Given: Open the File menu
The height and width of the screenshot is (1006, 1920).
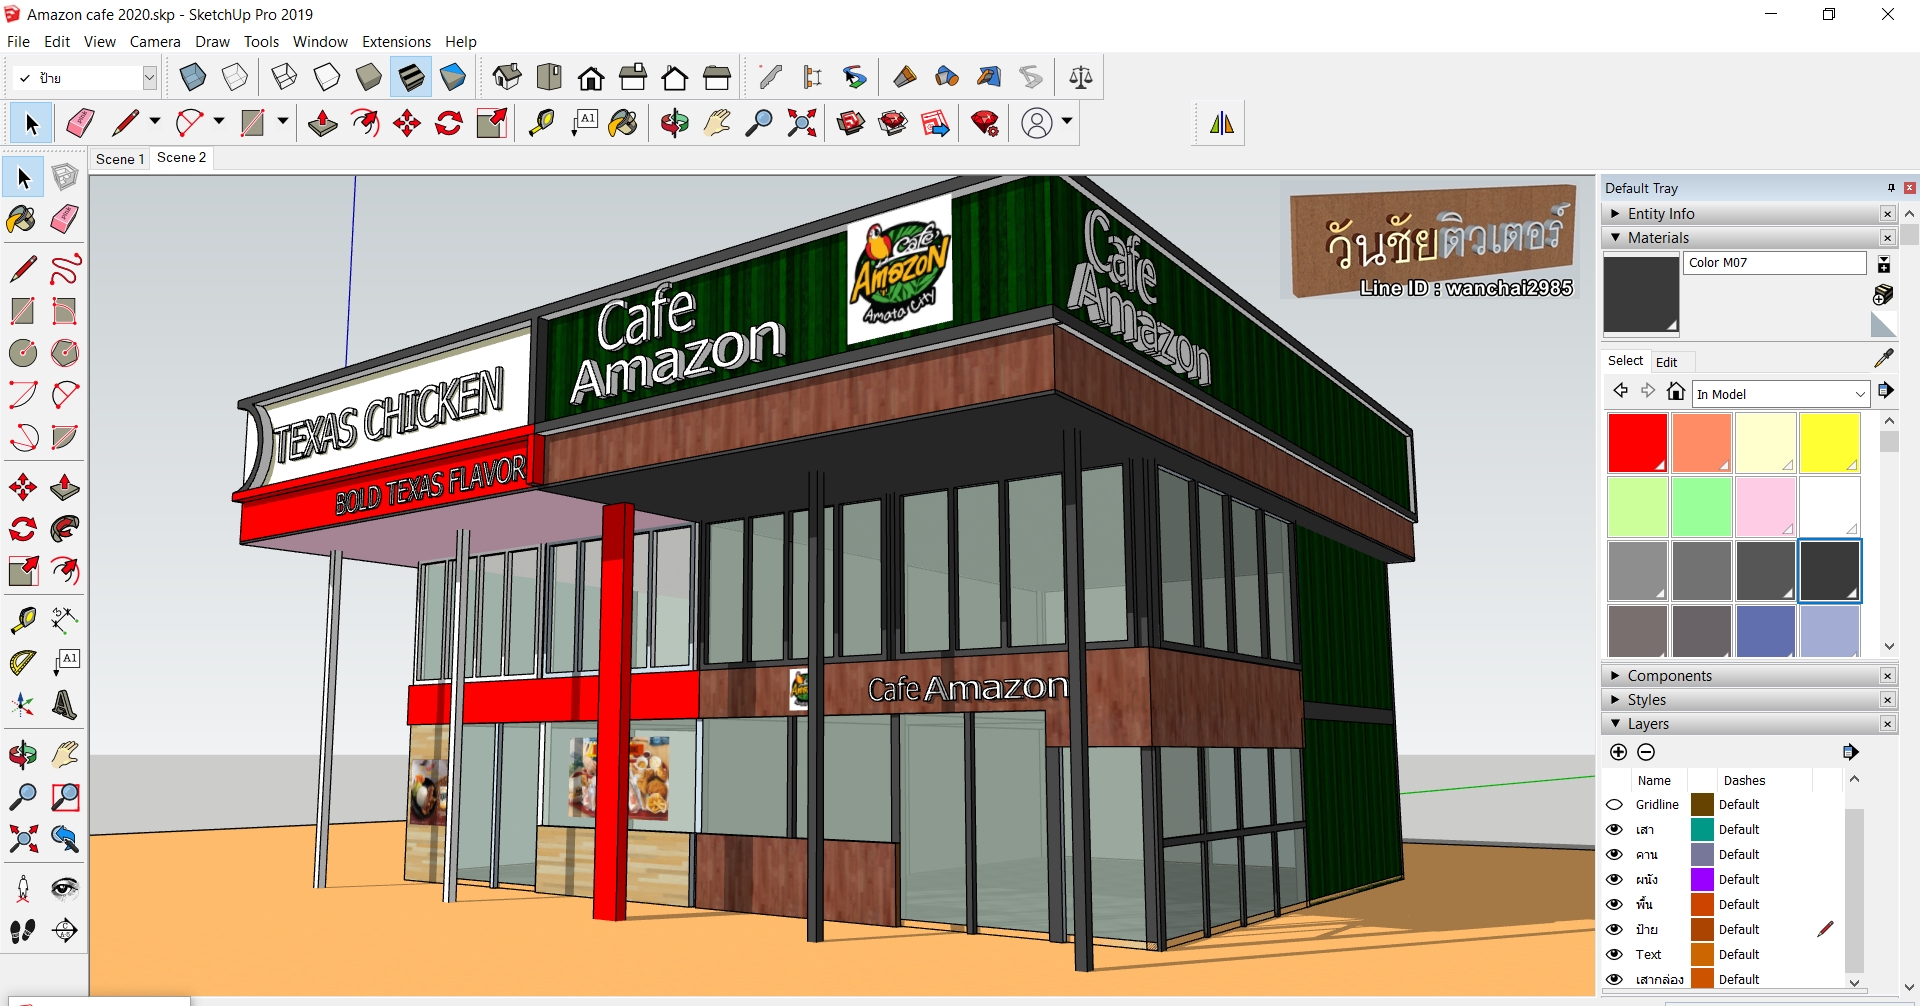Looking at the screenshot, I should pyautogui.click(x=18, y=42).
